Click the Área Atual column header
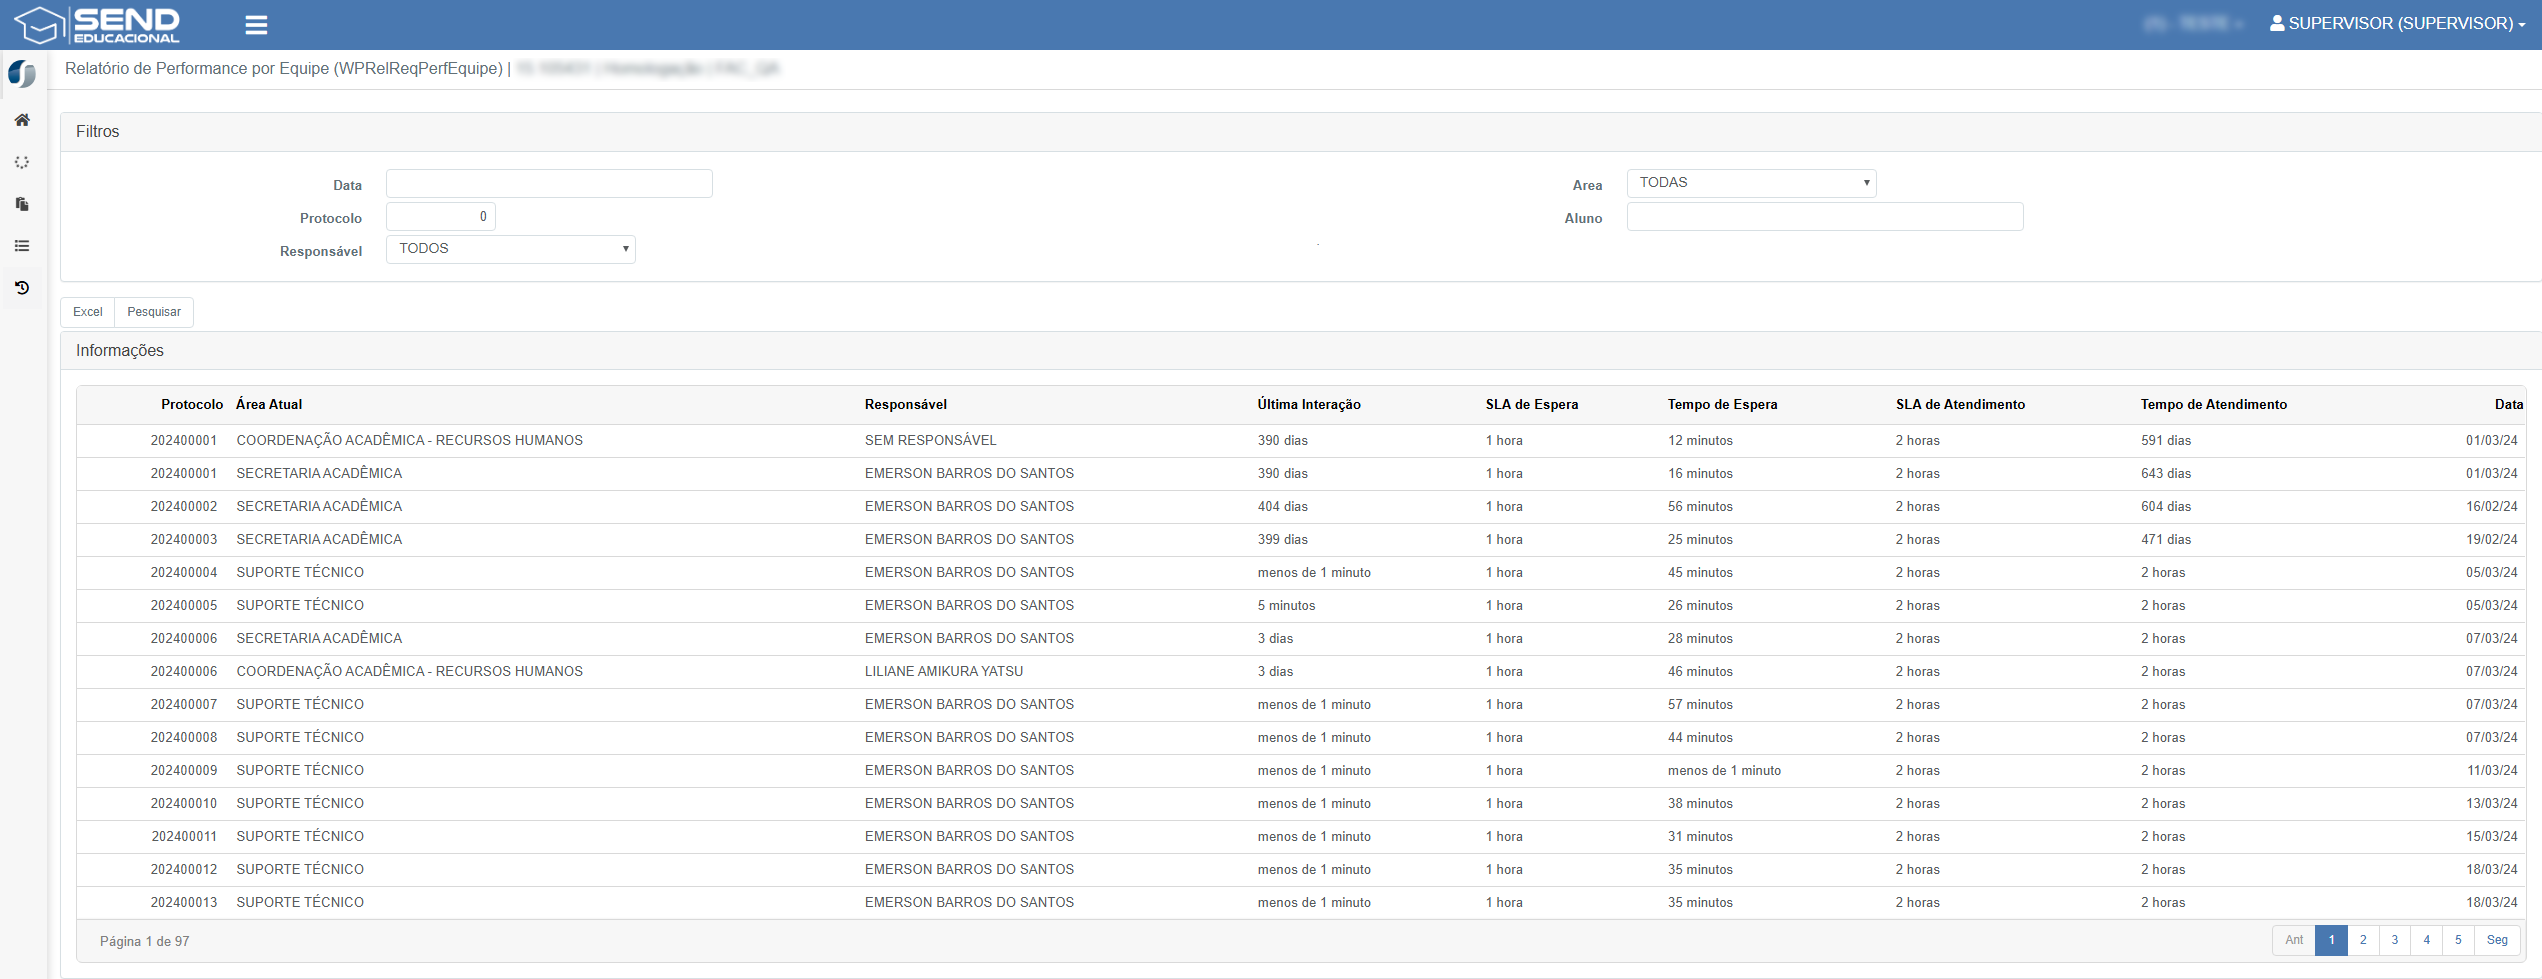 tap(269, 405)
